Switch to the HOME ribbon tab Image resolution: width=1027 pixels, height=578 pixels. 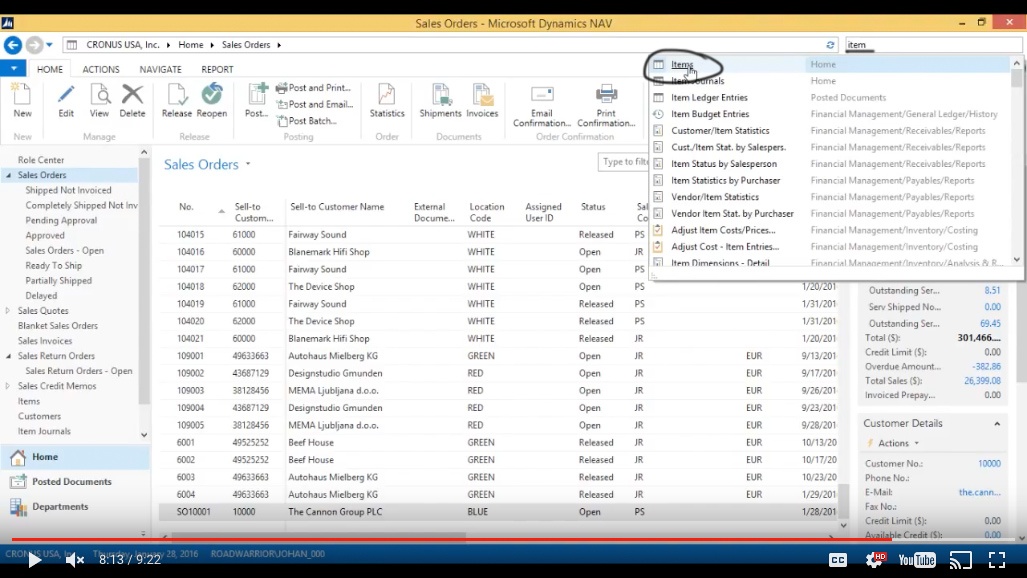coord(50,69)
